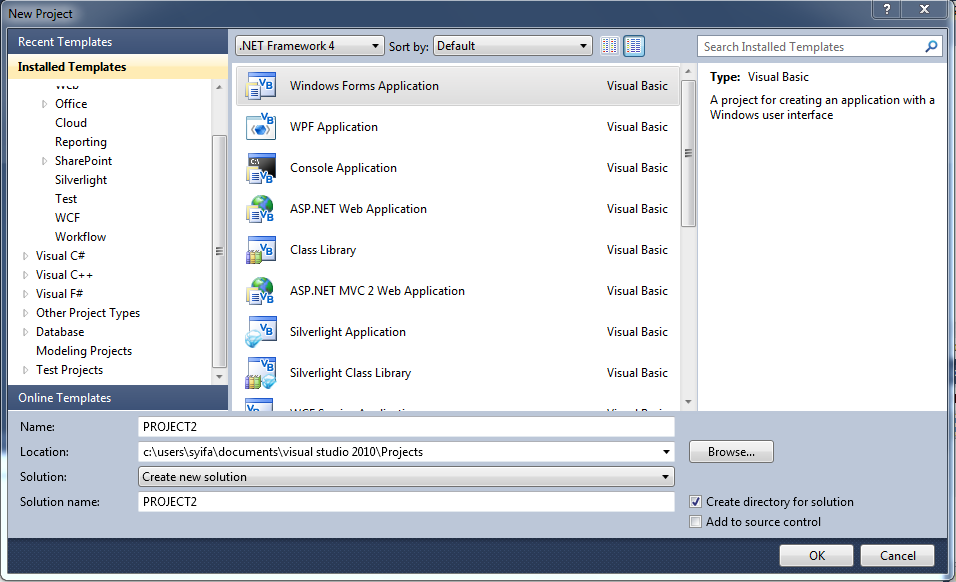
Task: Select the Console Application icon
Action: (261, 168)
